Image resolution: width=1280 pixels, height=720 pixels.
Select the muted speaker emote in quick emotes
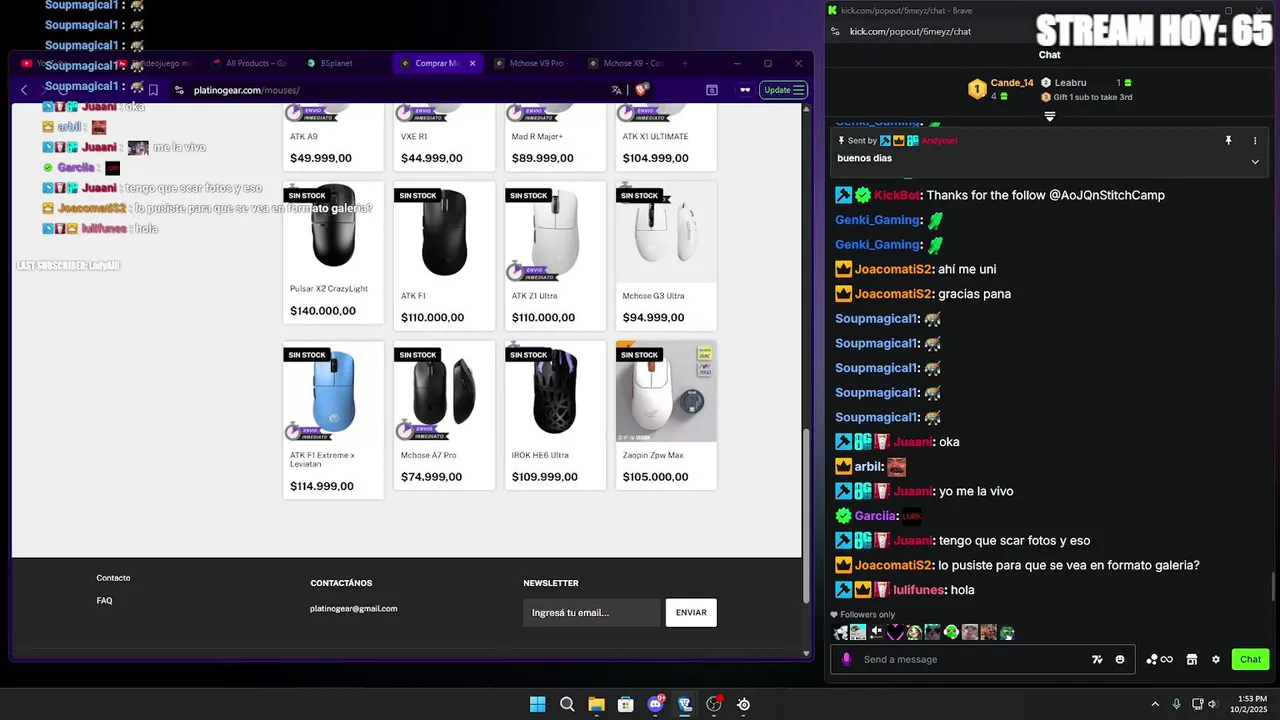tap(877, 632)
